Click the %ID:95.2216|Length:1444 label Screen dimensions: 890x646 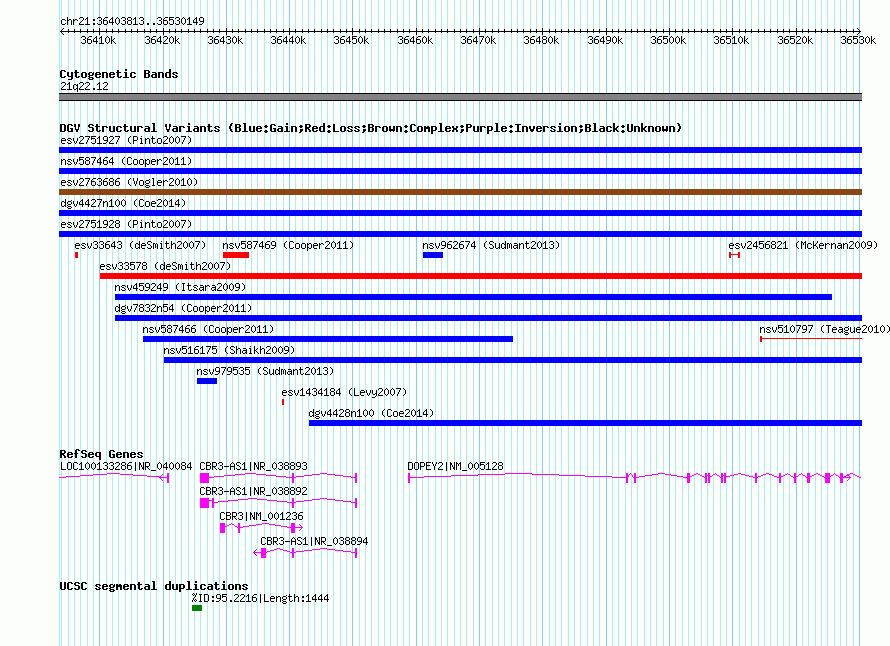pyautogui.click(x=261, y=598)
